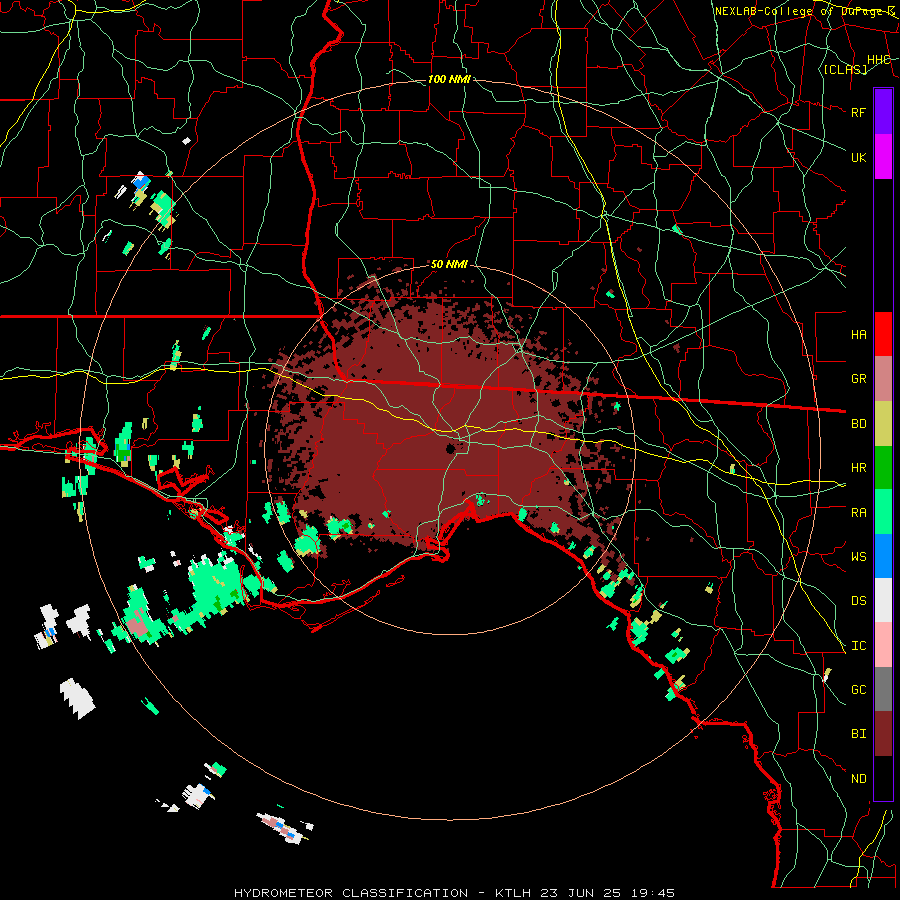This screenshot has height=900, width=900.
Task: Click the "RA" legend label
Action: pos(858,512)
